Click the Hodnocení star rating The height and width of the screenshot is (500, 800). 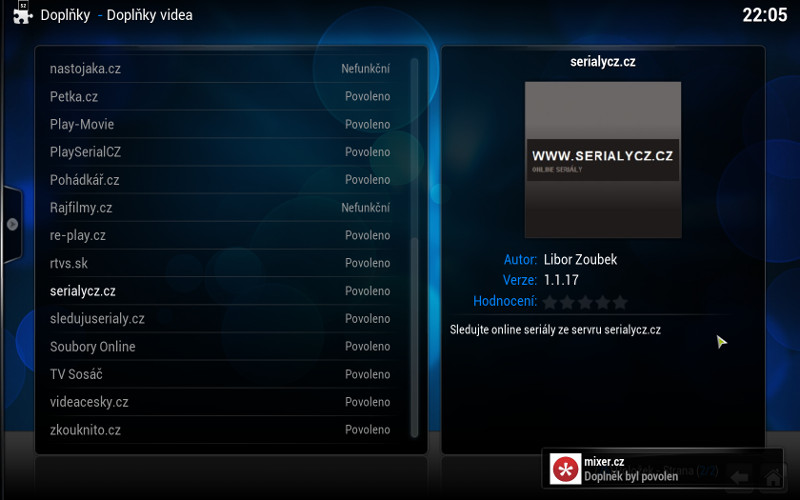coord(585,302)
